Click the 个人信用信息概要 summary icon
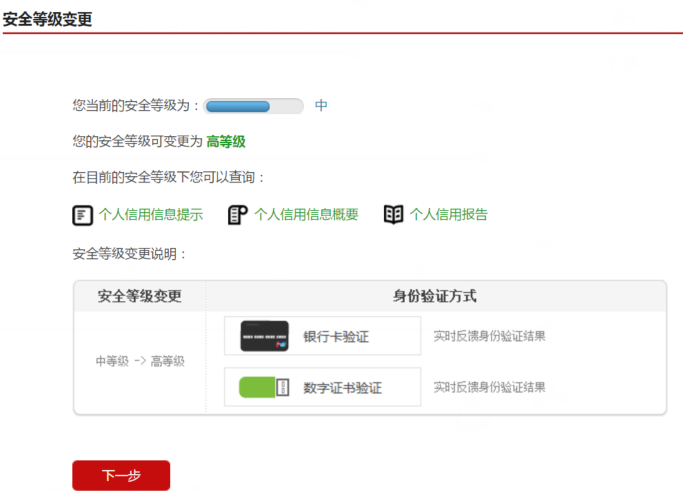Screen dimensions: 683x498 pos(238,215)
